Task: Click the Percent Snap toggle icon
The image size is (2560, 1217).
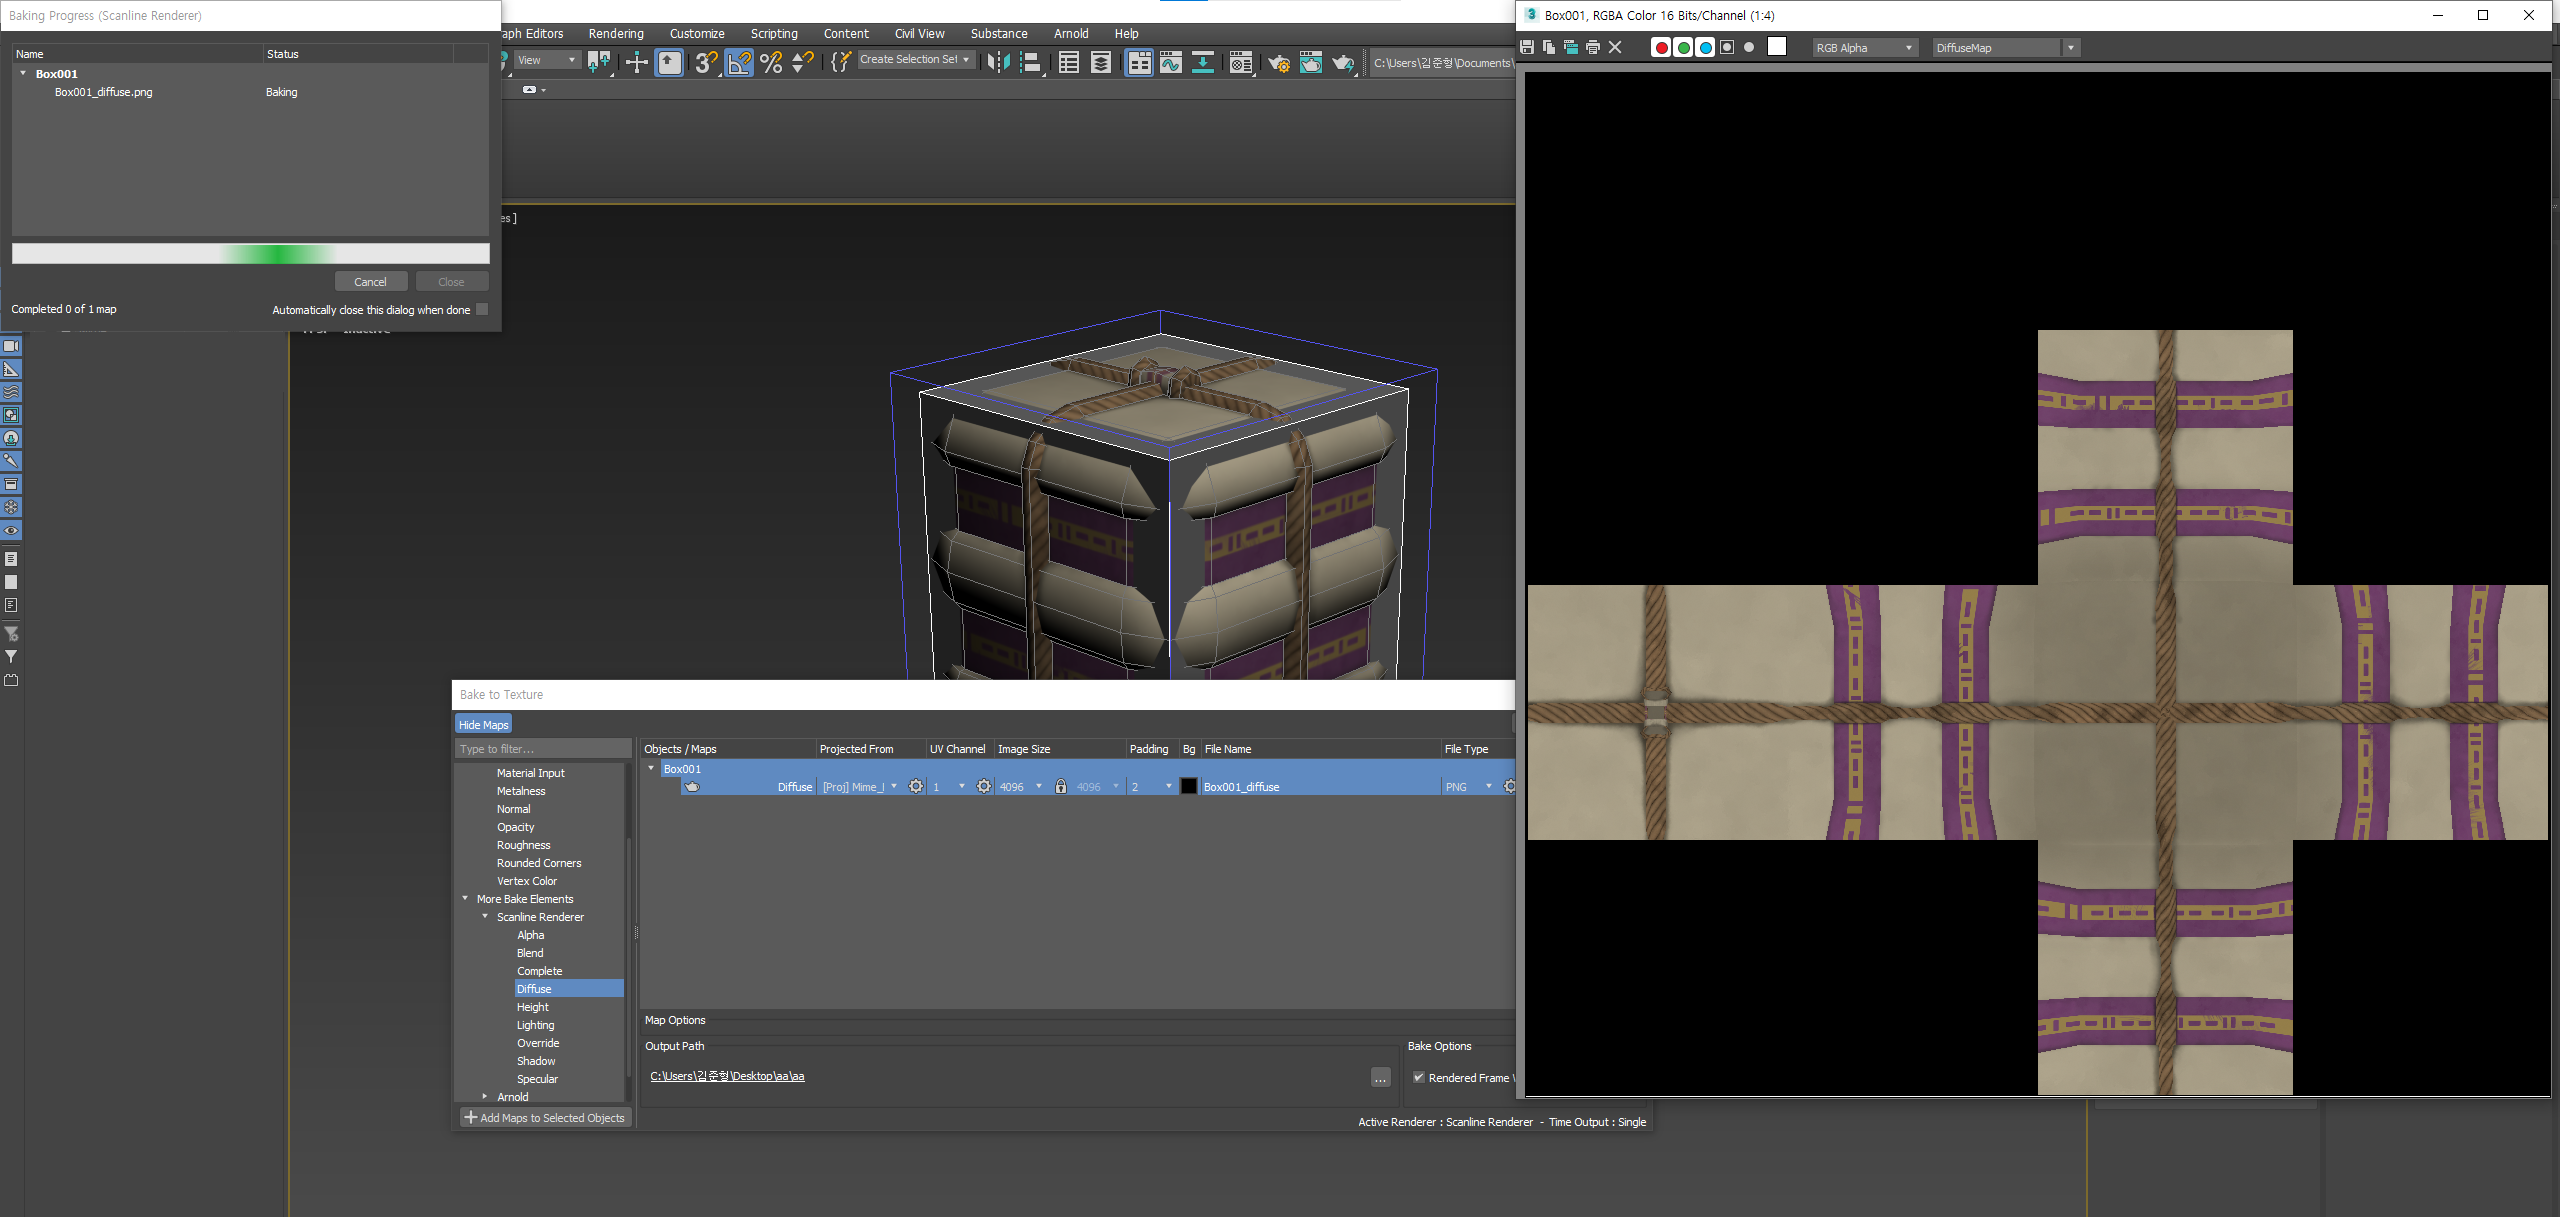Action: click(770, 63)
